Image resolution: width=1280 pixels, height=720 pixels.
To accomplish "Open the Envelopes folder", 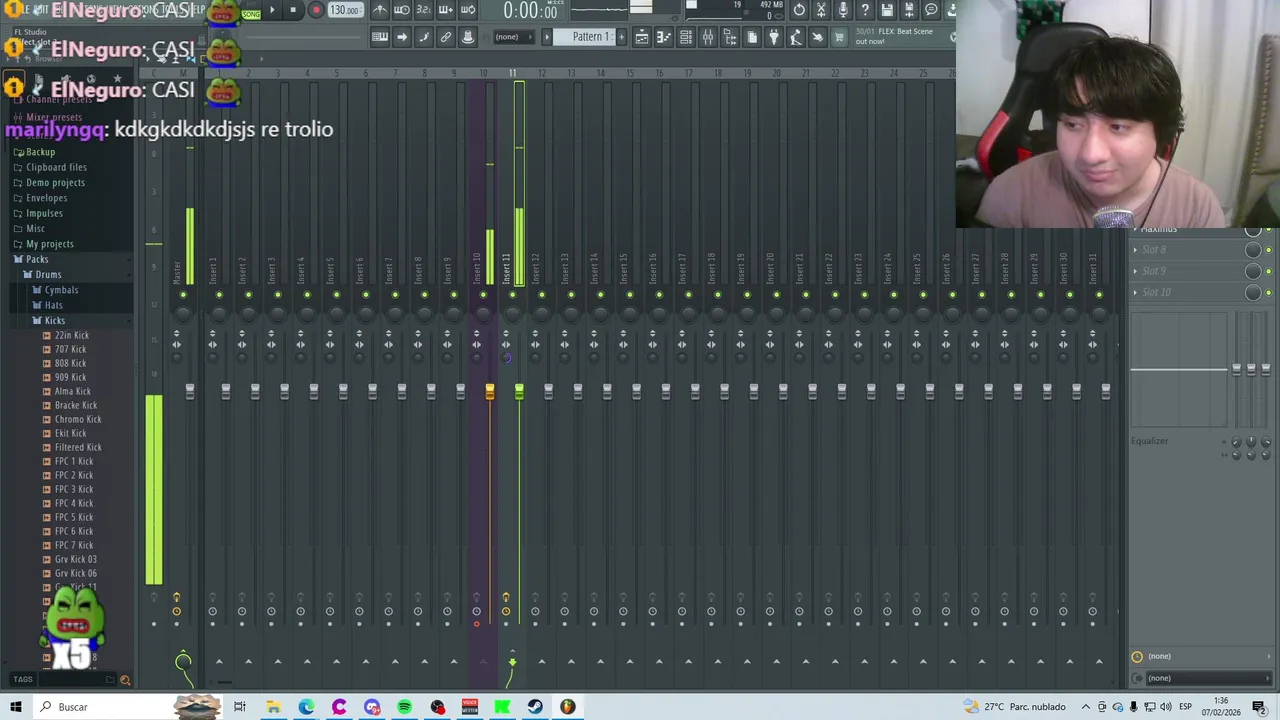I will point(46,198).
